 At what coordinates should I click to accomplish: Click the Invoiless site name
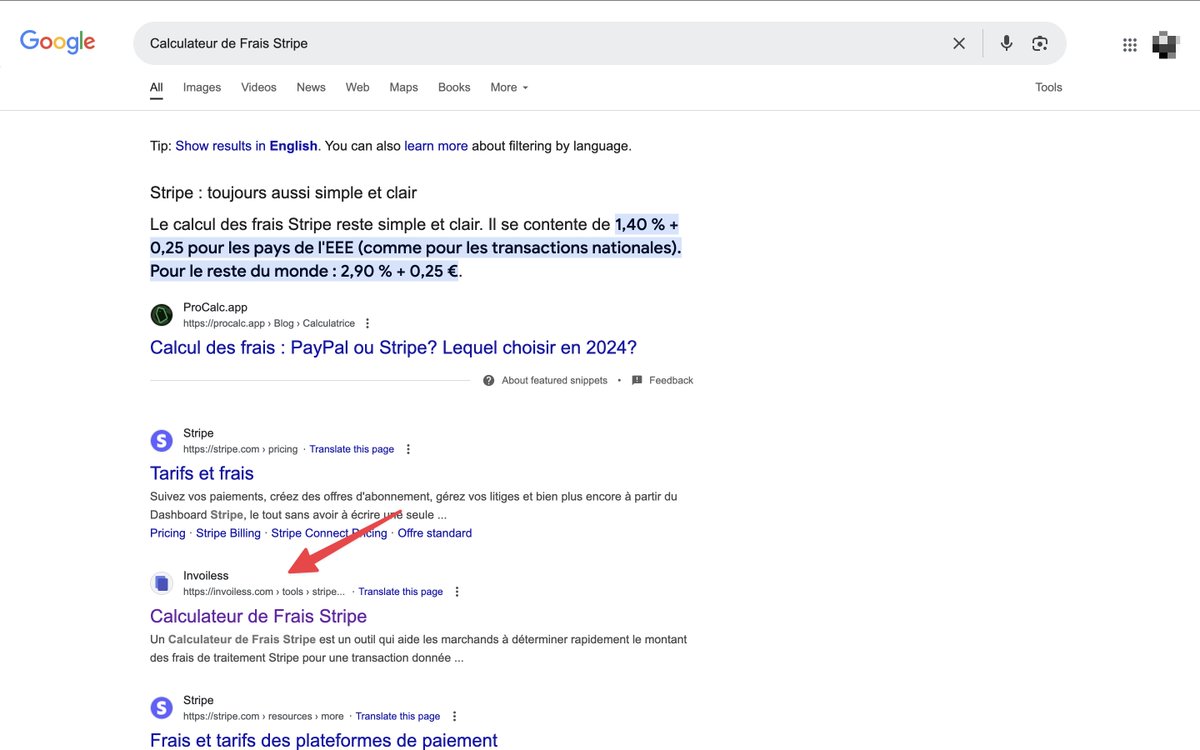pos(206,576)
